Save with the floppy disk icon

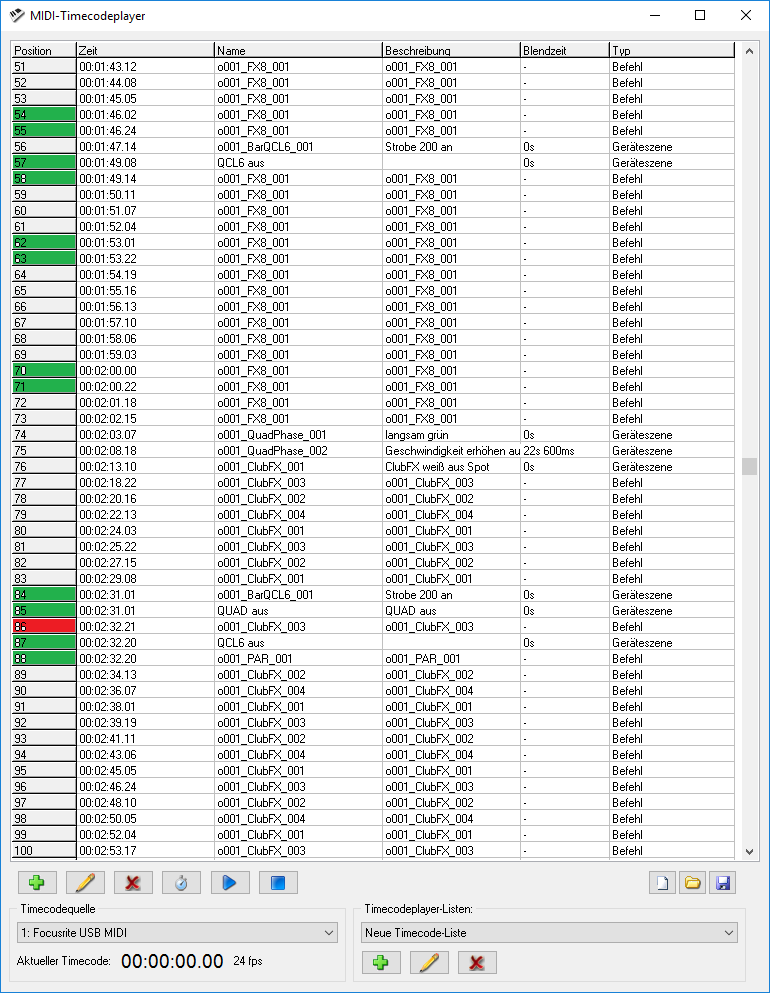pos(721,883)
